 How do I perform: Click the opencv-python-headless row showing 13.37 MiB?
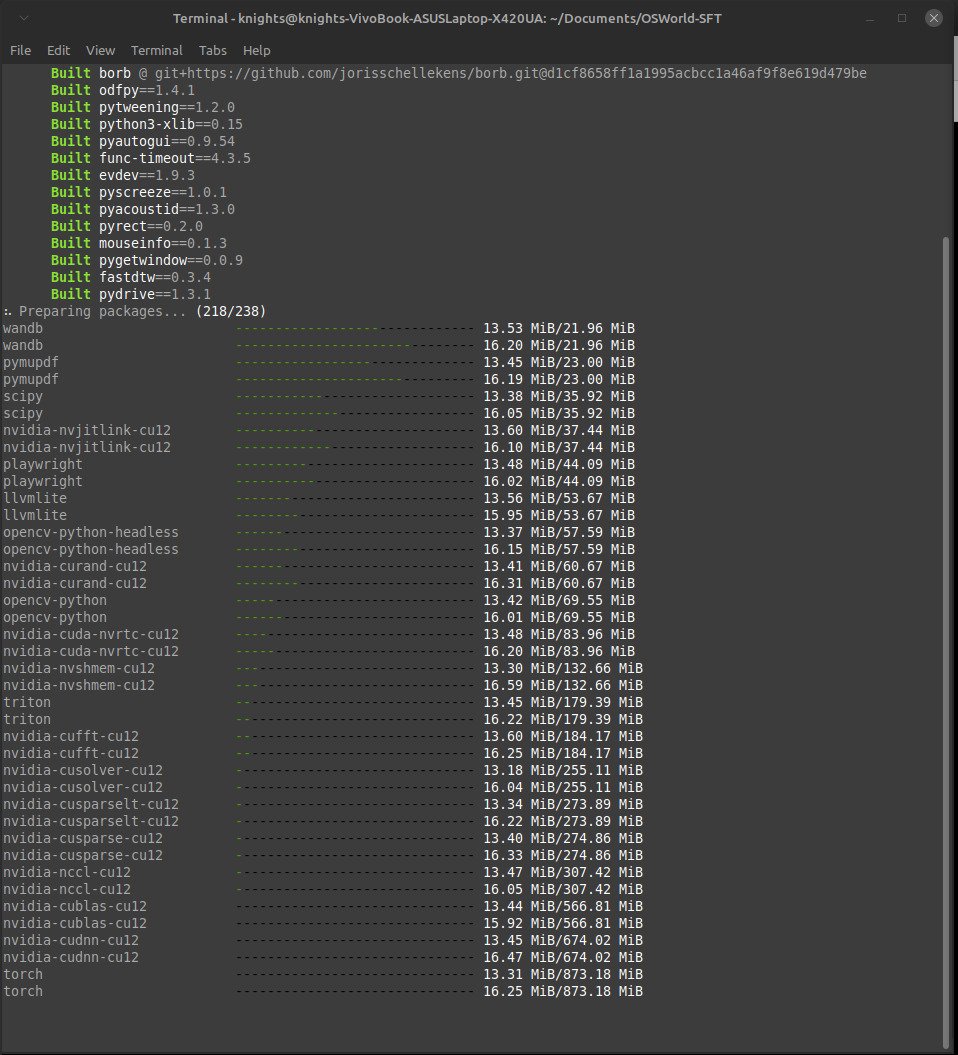click(319, 532)
